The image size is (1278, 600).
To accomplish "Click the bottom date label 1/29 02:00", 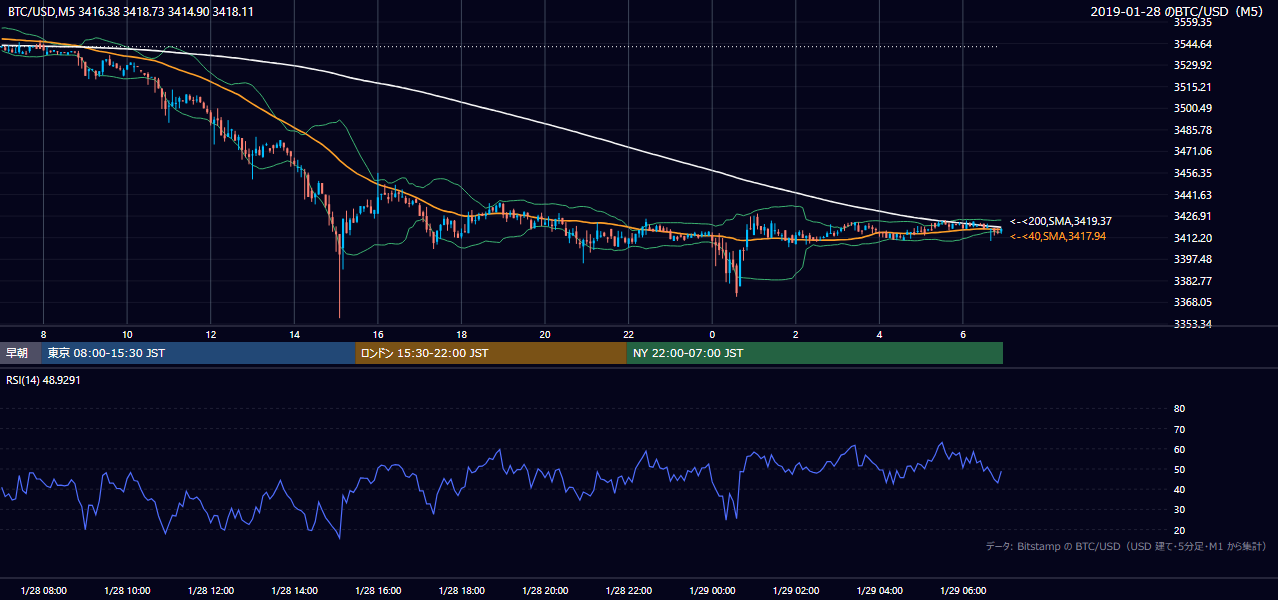I will click(x=796, y=591).
